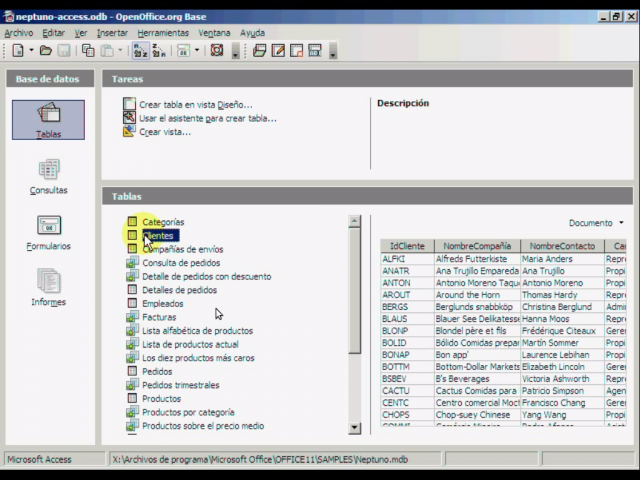Click the Pedidos table icon
The image size is (640, 480).
[x=132, y=371]
